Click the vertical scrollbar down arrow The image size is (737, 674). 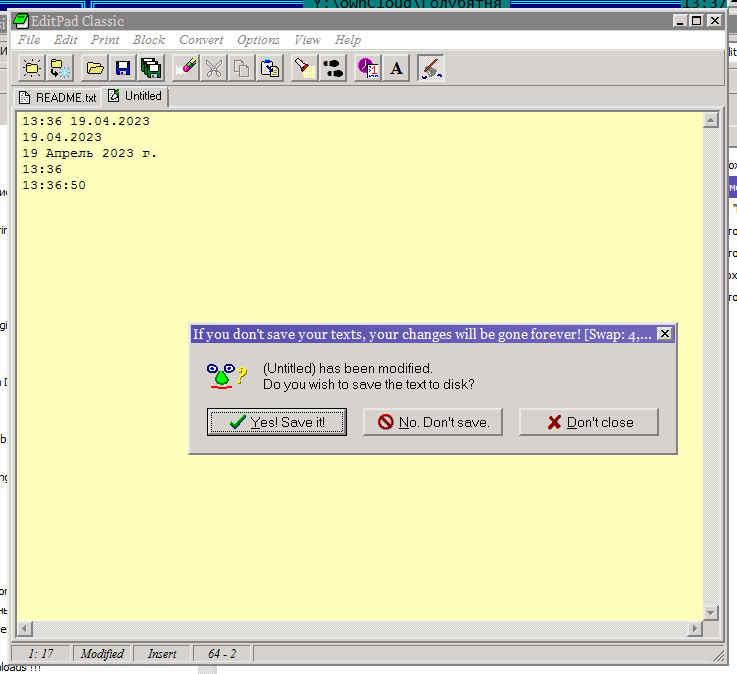(x=710, y=612)
